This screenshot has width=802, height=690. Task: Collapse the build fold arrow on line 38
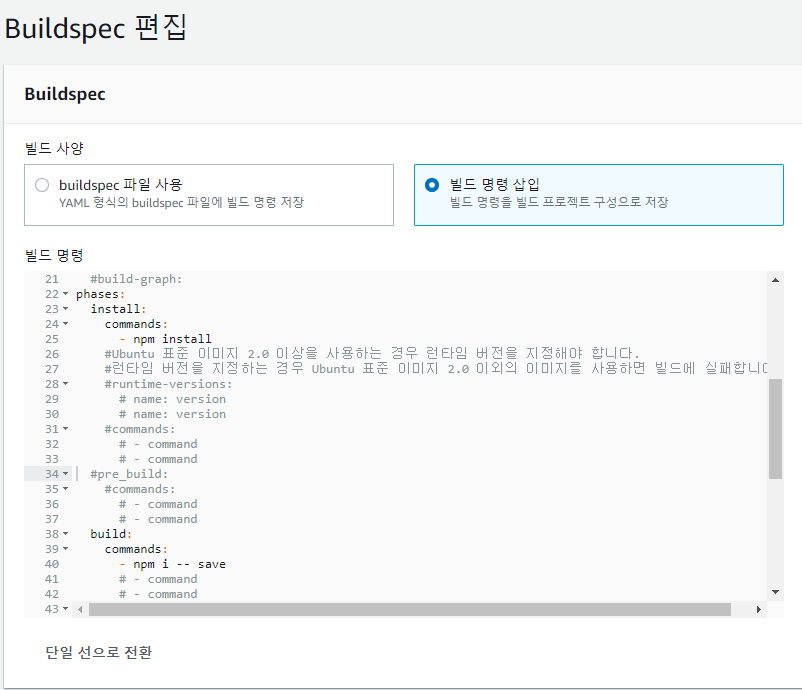click(x=65, y=534)
